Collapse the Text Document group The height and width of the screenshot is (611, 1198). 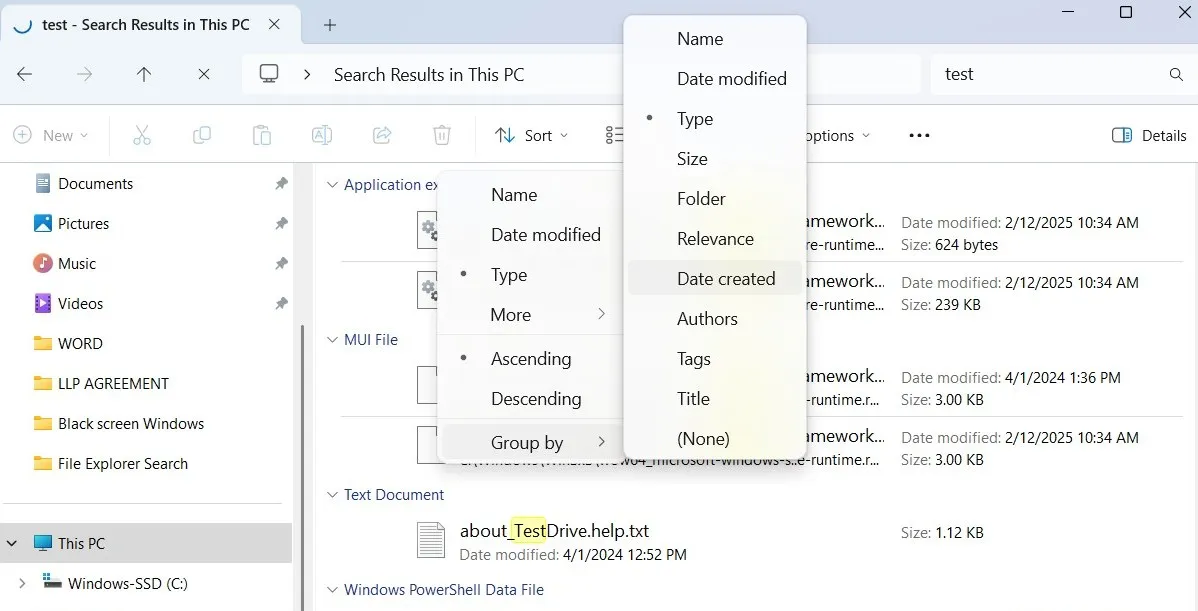pyautogui.click(x=331, y=494)
